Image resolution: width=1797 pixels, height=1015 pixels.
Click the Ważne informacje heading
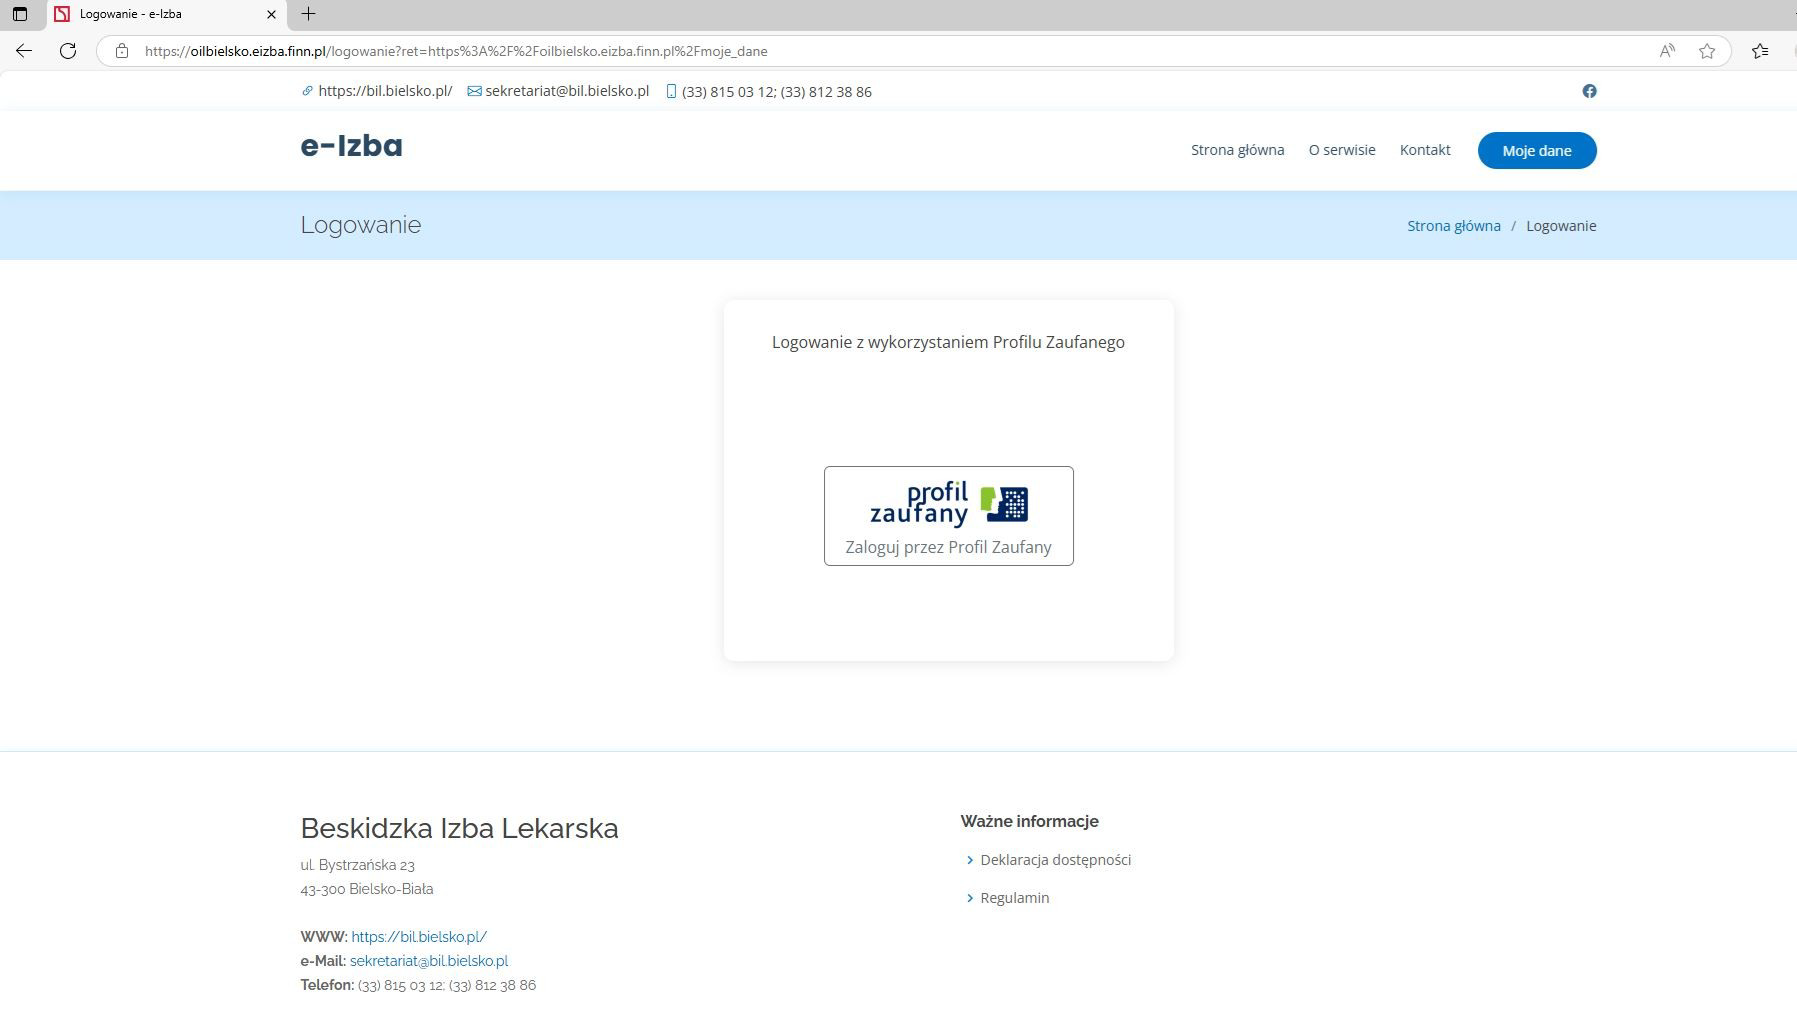tap(1029, 821)
